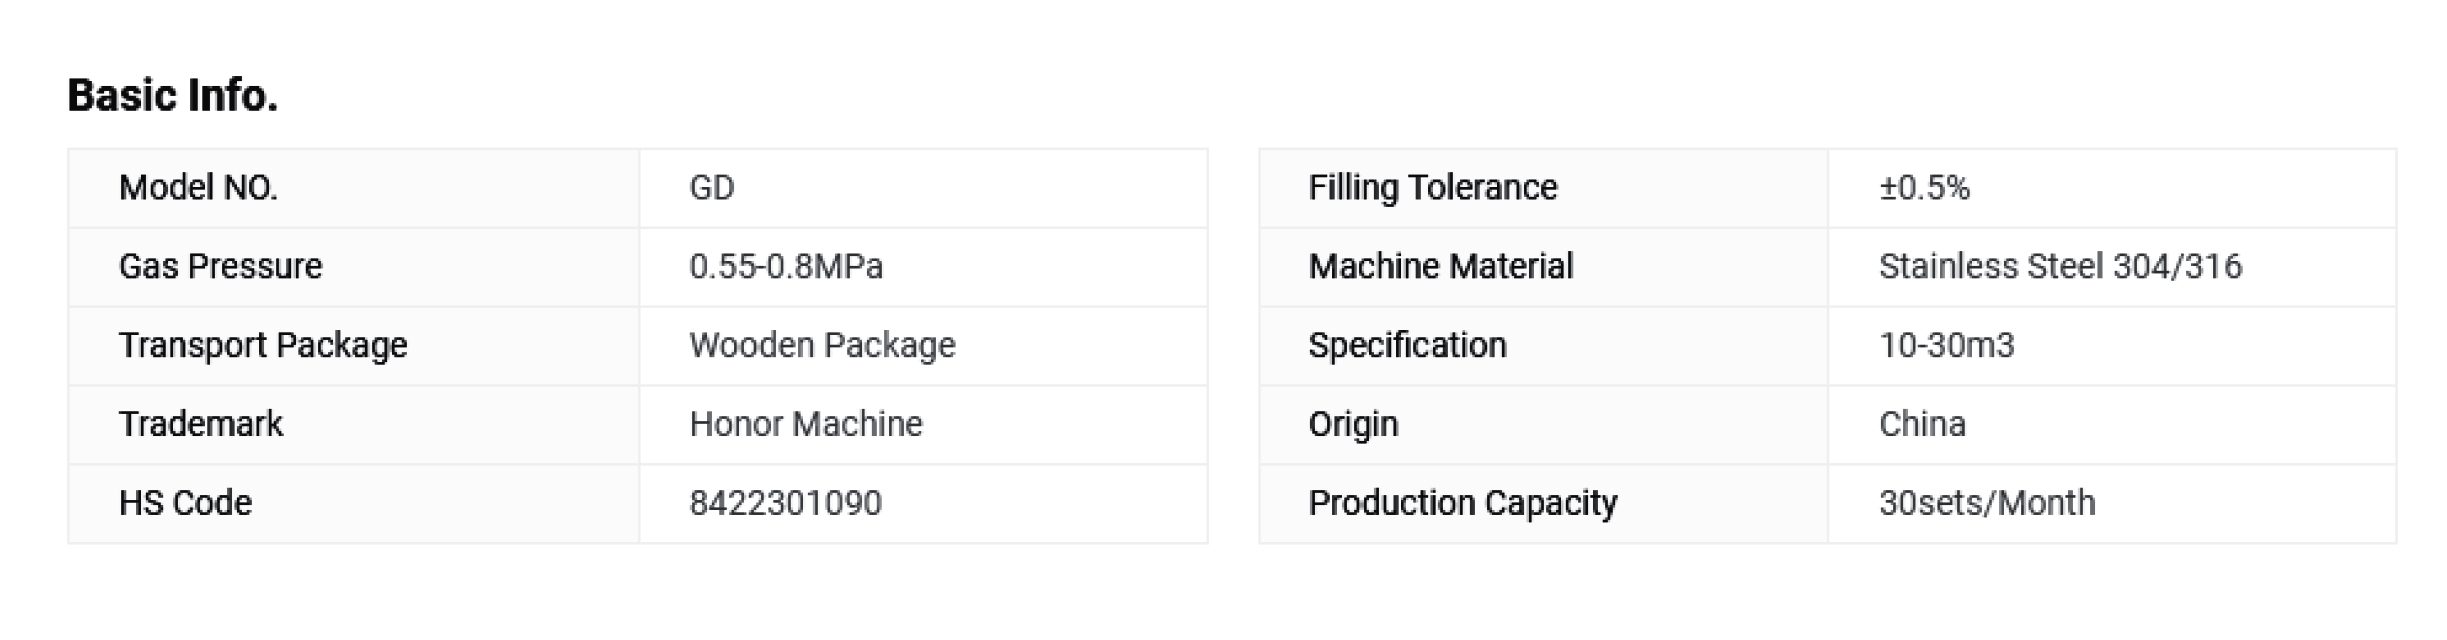Select the Transport Package label
This screenshot has height=640, width=2447.
click(263, 346)
